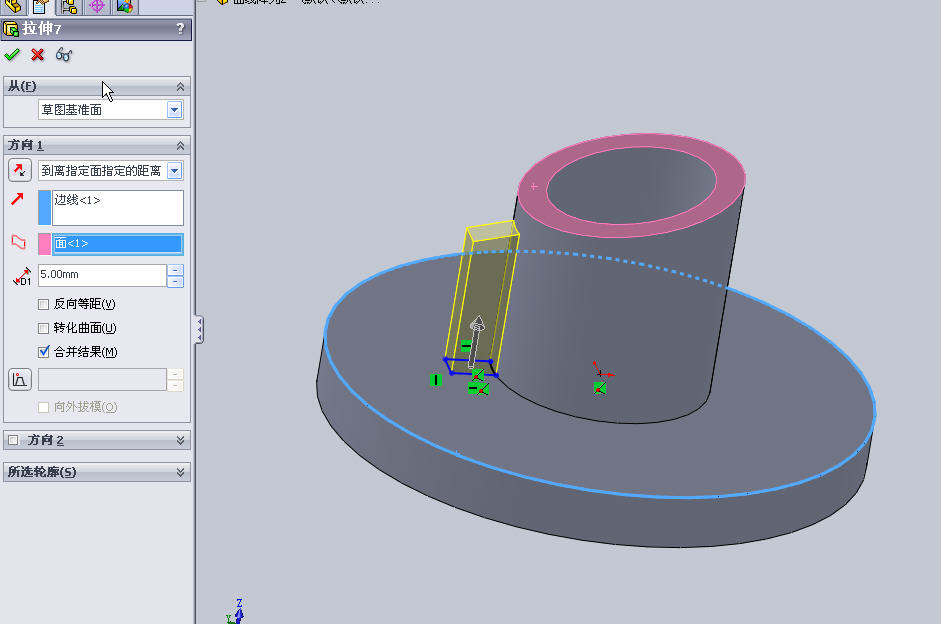Viewport: 941px width, 624px height.
Task: Click the red extrude direction arrow icon
Action: point(17,199)
